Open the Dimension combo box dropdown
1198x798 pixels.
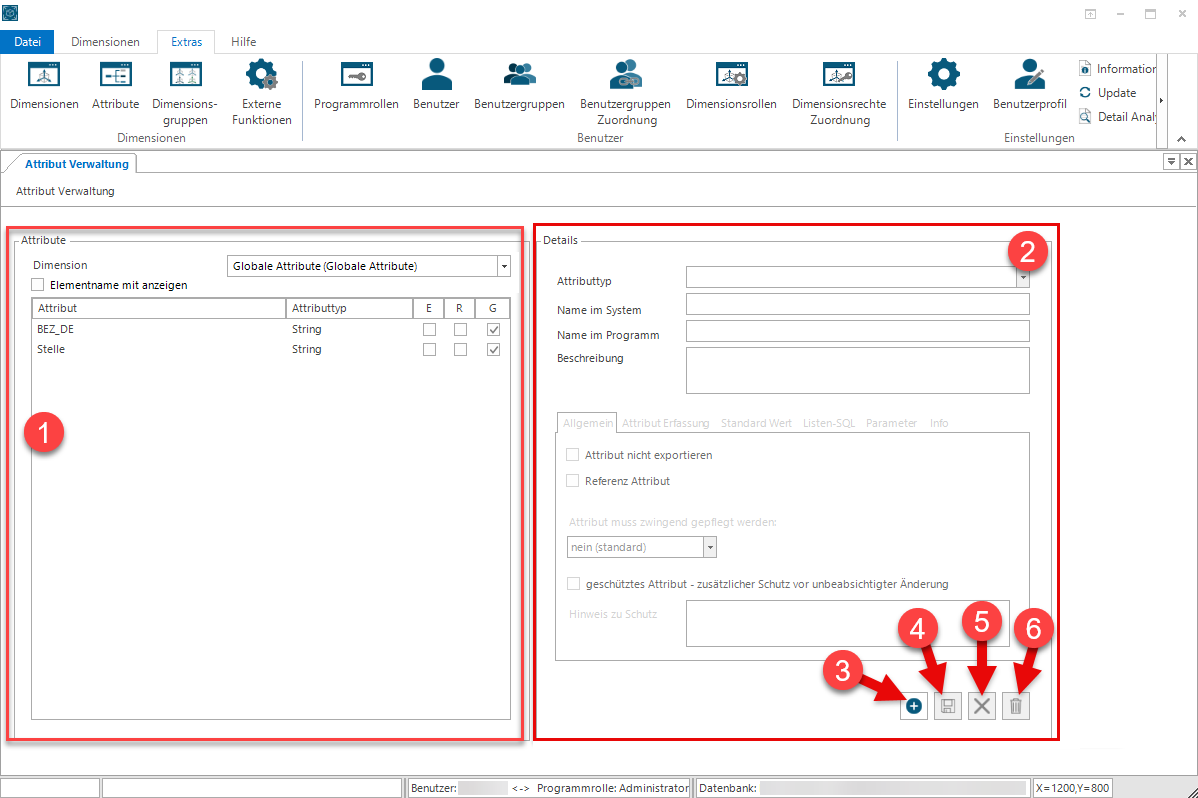[x=504, y=266]
